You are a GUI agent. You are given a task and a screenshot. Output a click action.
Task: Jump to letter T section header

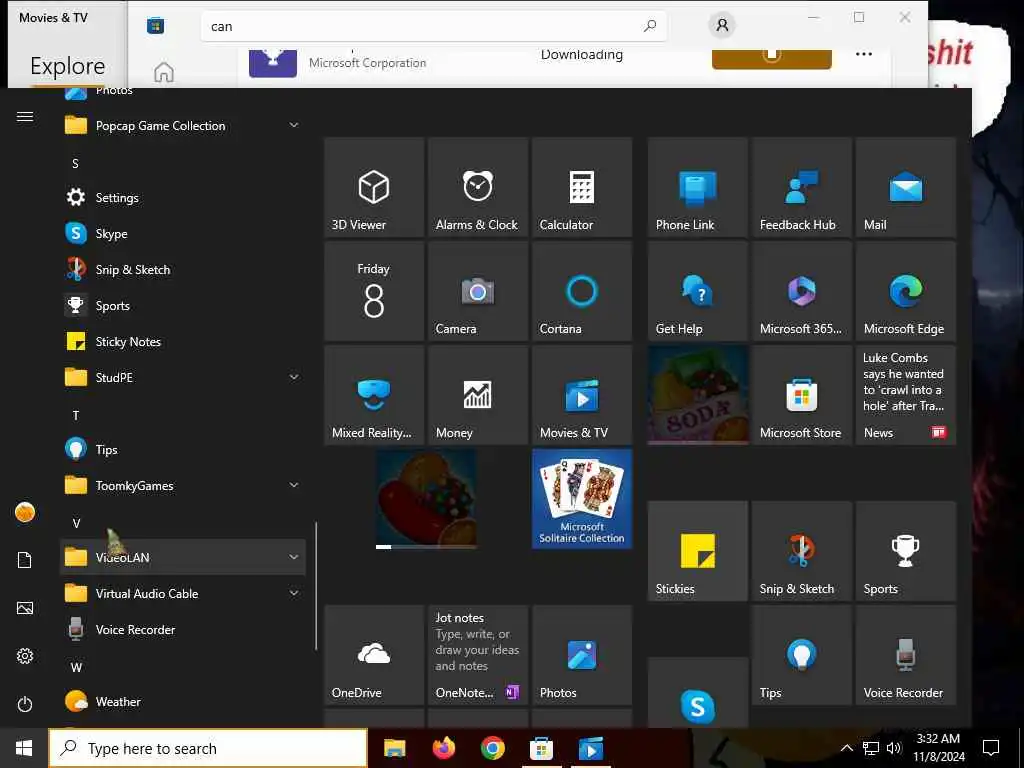coord(76,415)
